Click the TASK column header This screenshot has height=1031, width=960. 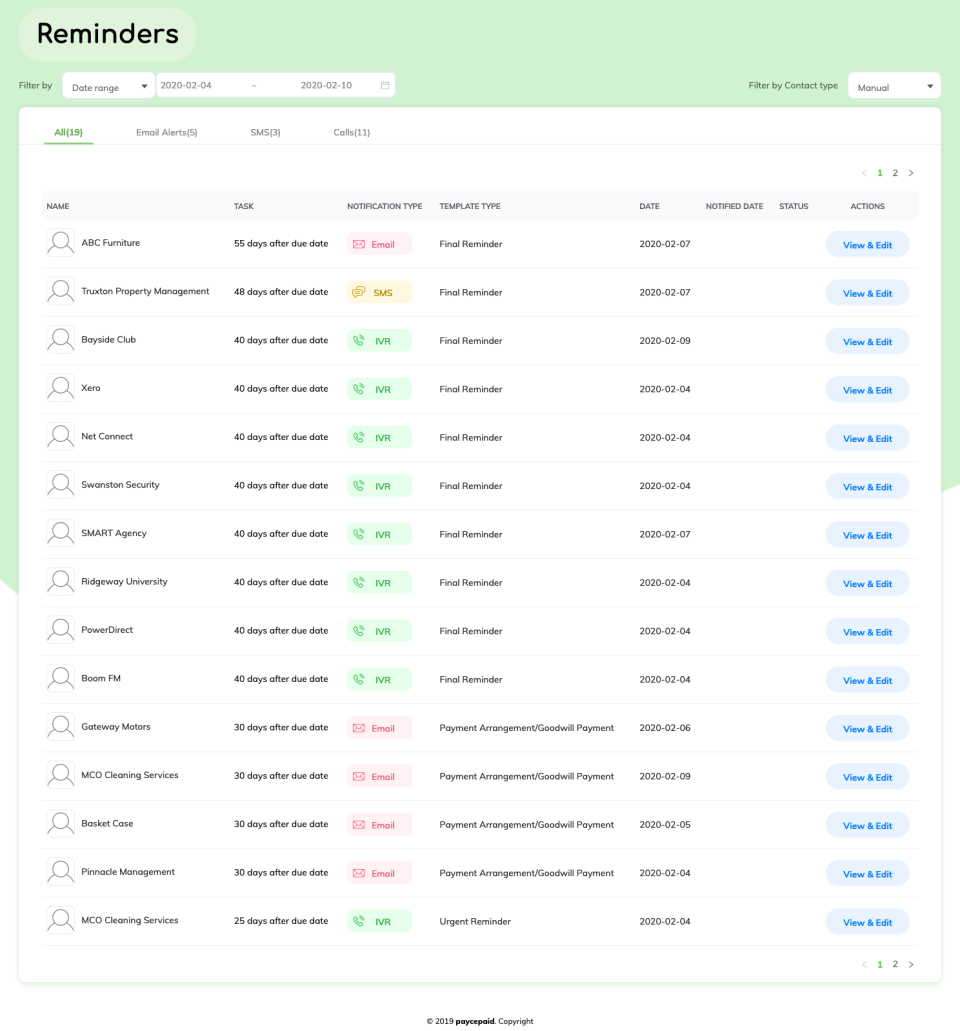(243, 206)
